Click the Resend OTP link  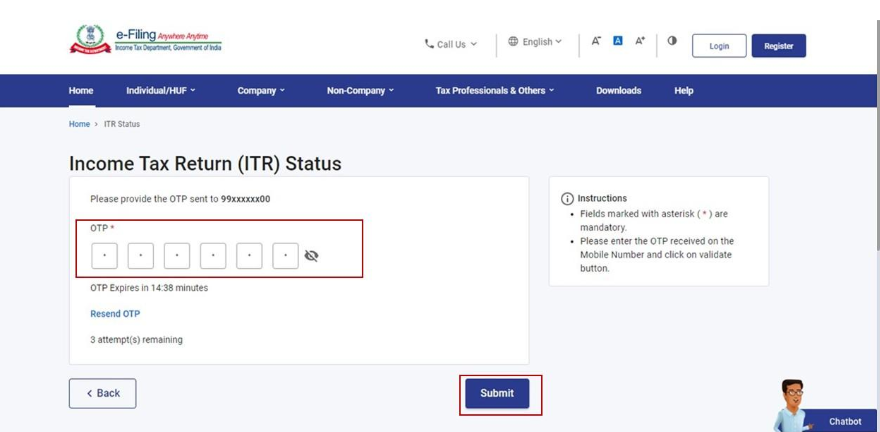[115, 314]
